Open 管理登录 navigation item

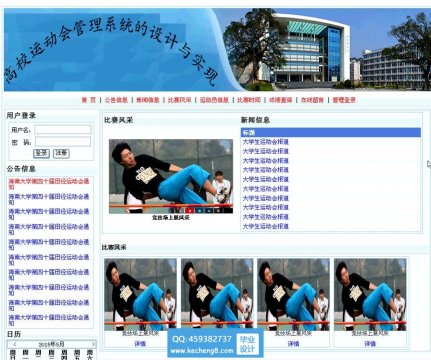pyautogui.click(x=344, y=100)
